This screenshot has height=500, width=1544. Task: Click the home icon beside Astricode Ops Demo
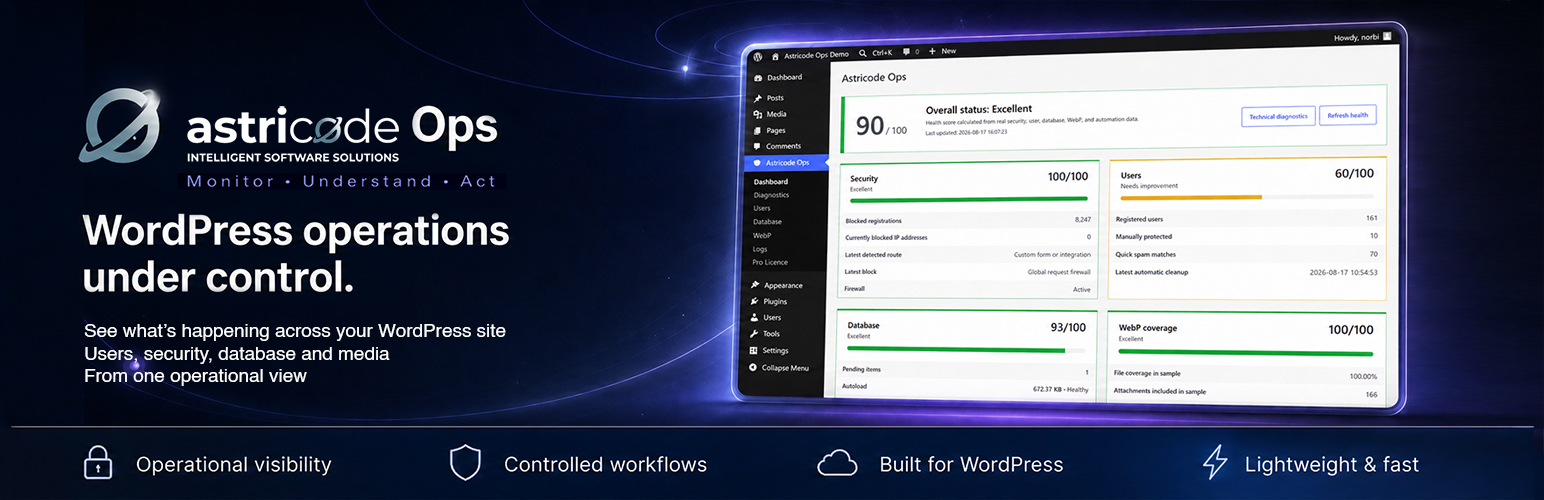[x=775, y=56]
